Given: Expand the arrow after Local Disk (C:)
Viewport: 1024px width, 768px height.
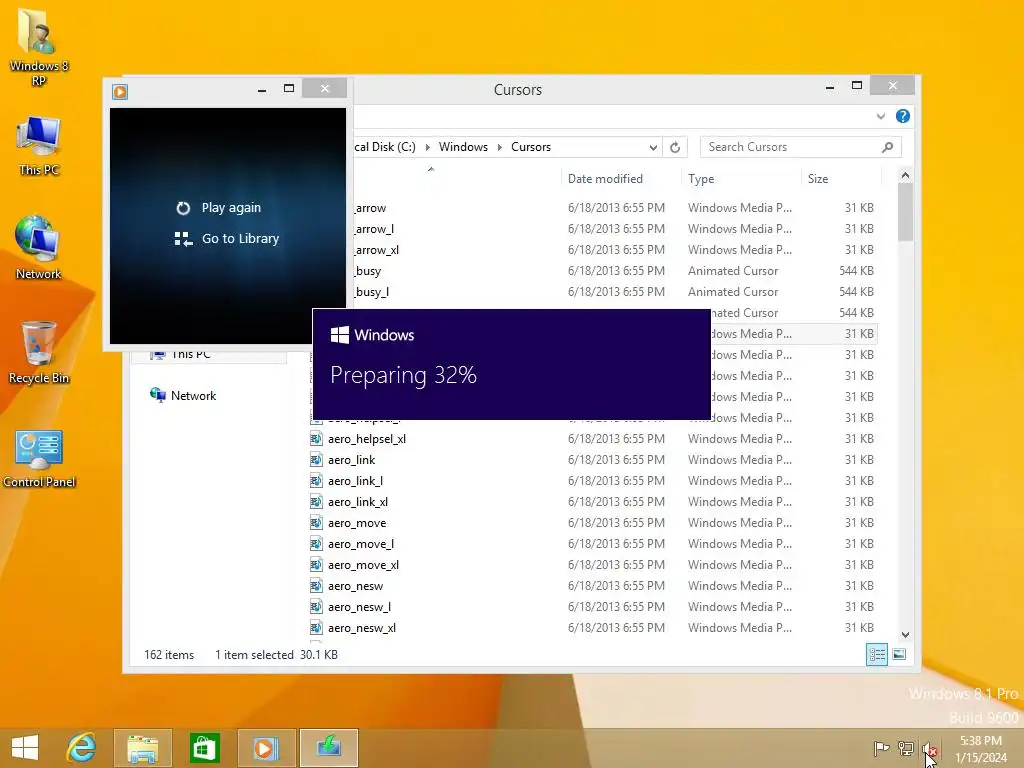Looking at the screenshot, I should 427,147.
